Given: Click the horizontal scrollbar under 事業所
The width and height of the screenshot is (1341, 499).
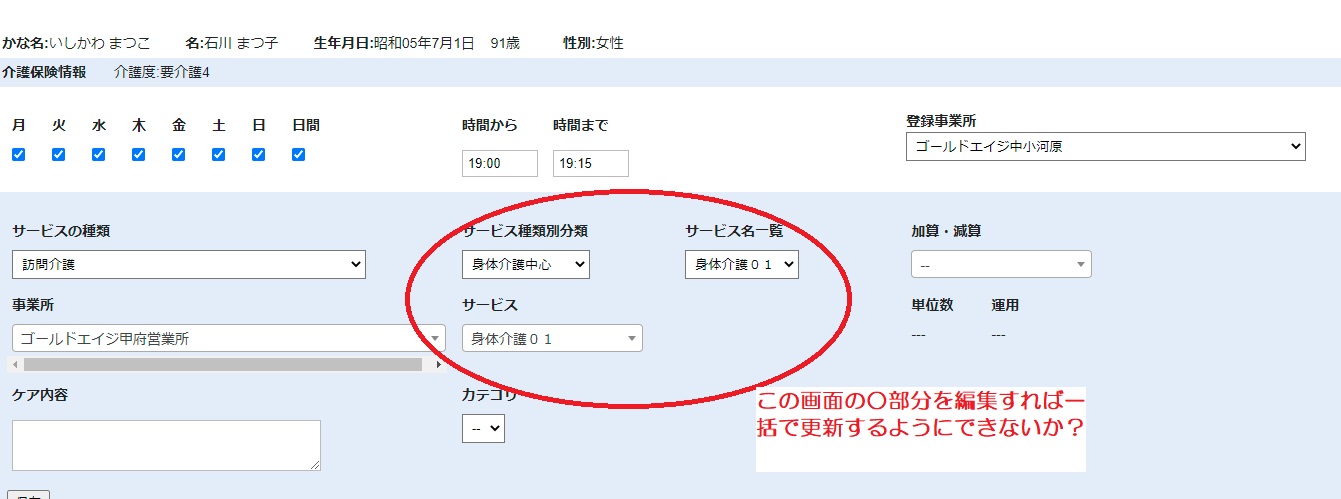Looking at the screenshot, I should [222, 365].
